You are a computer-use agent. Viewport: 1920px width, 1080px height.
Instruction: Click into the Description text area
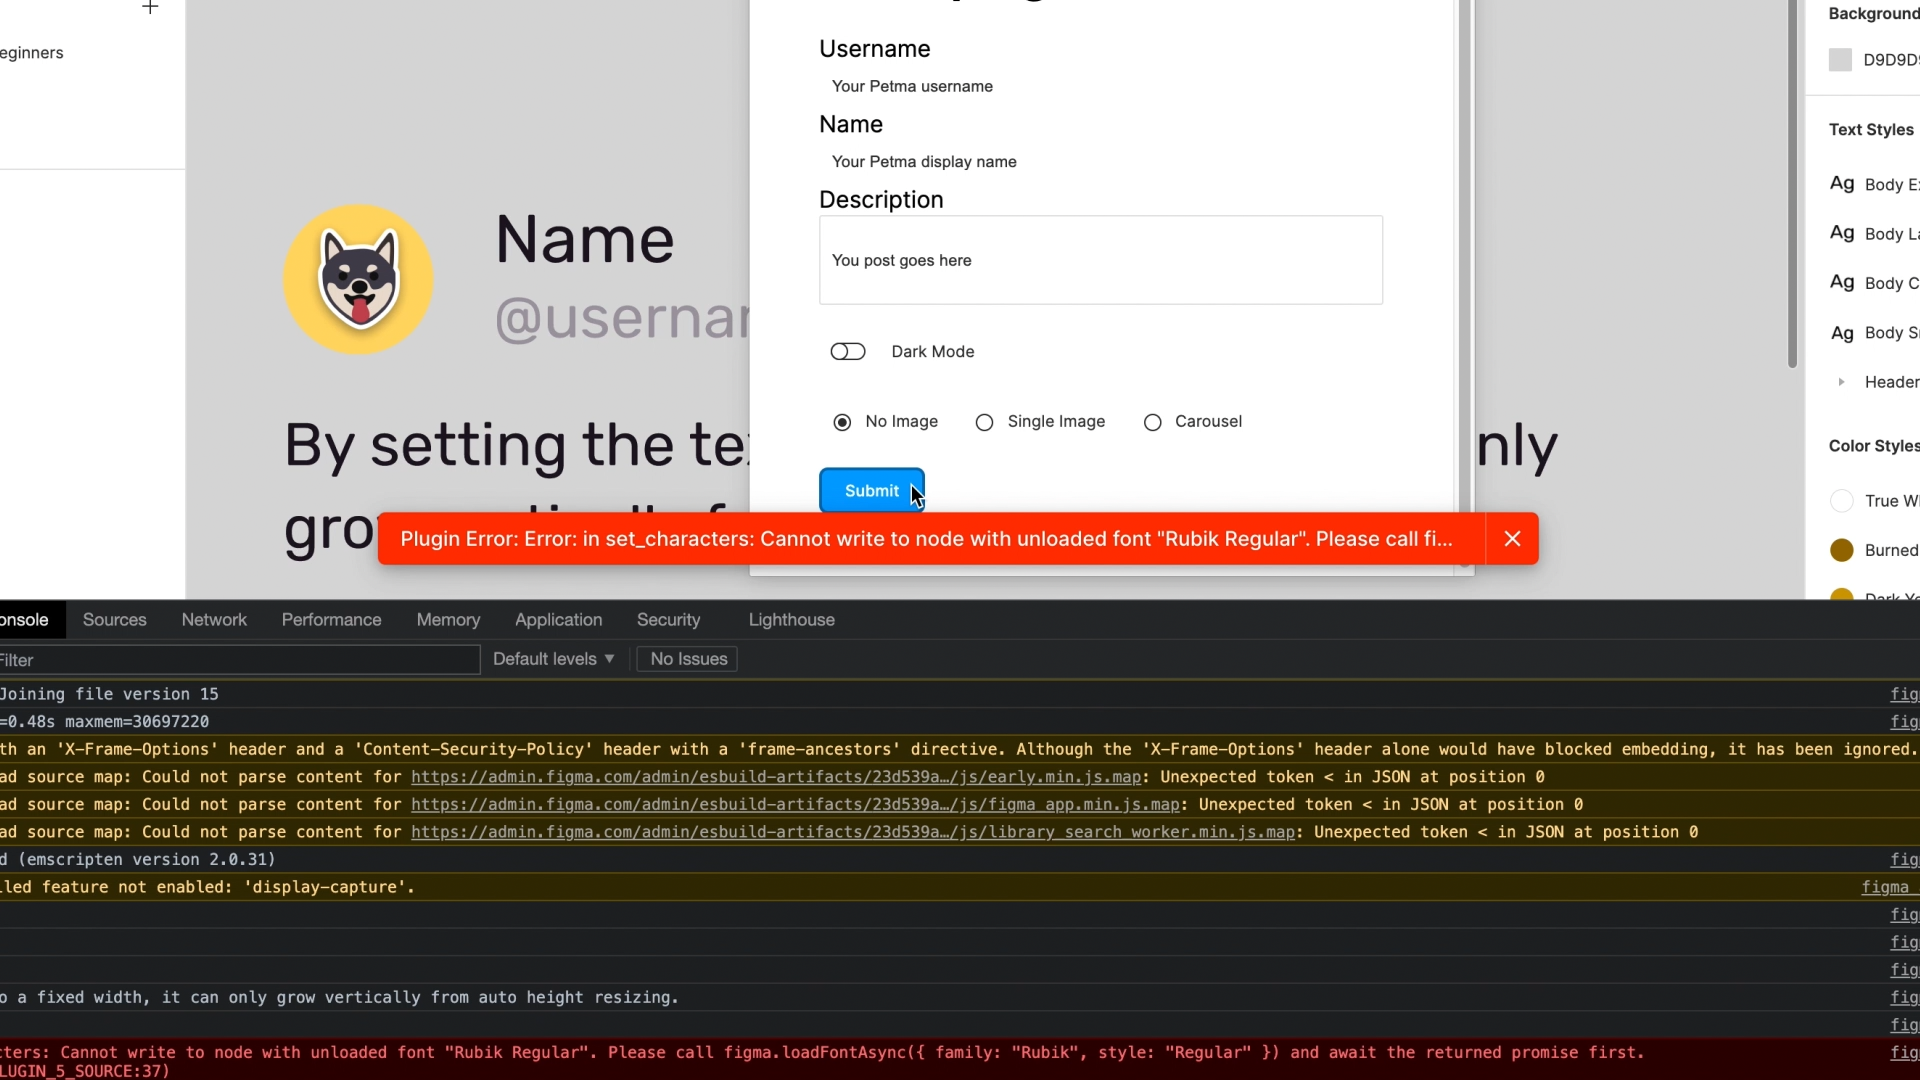point(1101,260)
